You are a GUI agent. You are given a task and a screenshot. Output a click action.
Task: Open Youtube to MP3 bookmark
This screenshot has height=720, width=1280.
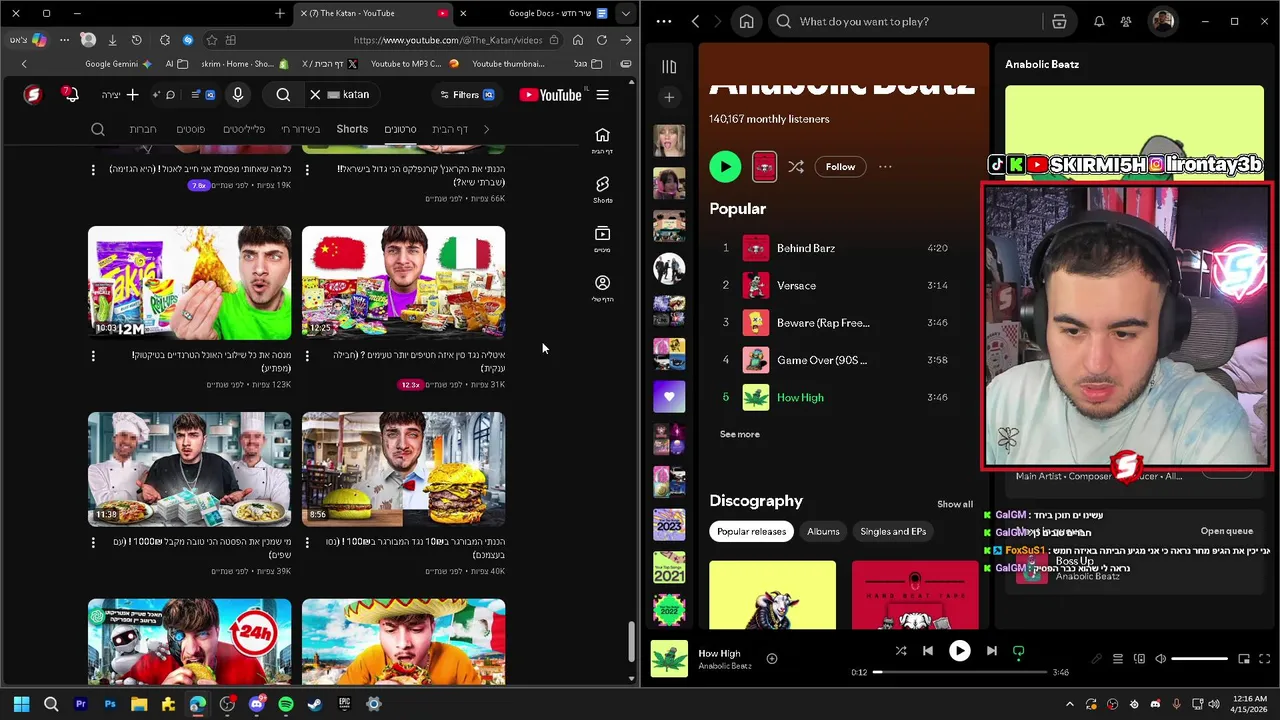tap(414, 64)
